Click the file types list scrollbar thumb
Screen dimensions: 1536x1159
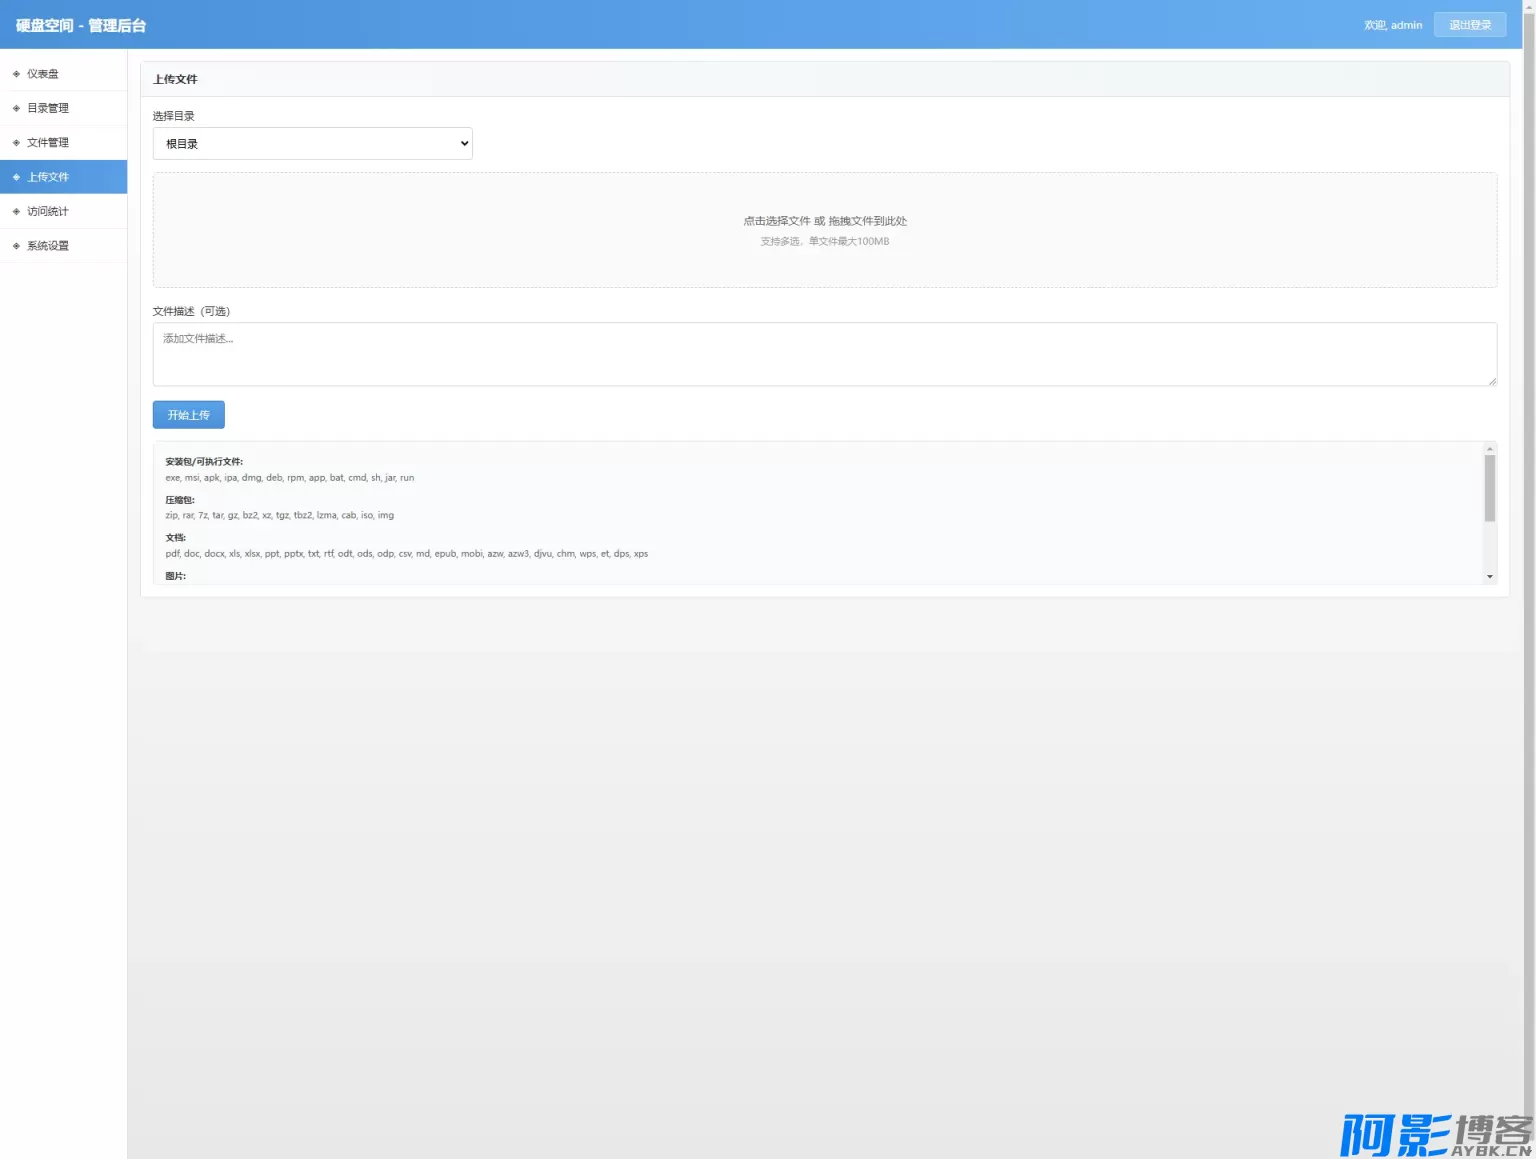[1489, 488]
